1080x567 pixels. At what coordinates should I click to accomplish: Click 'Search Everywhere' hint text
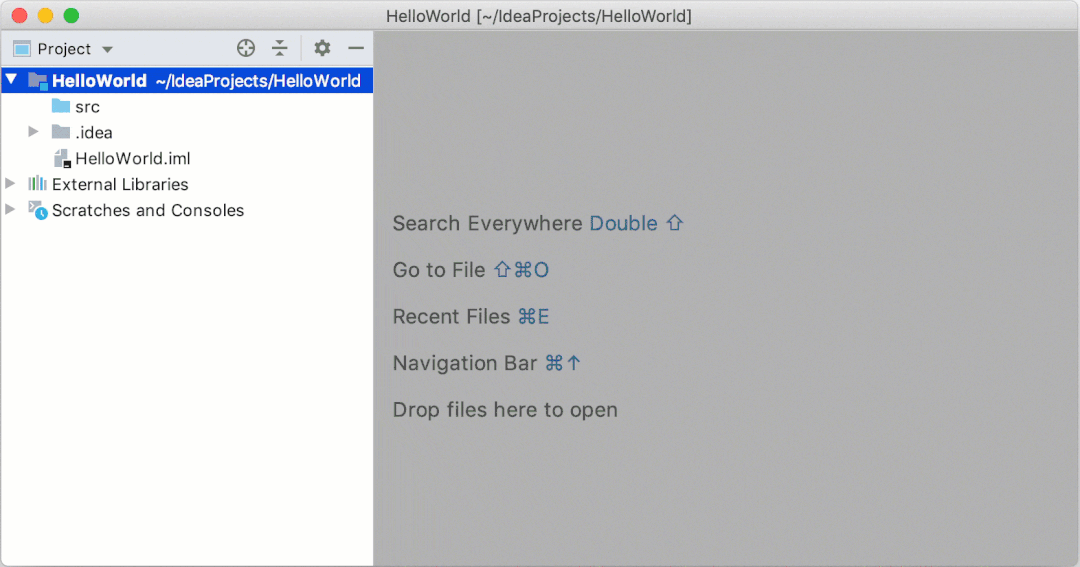tap(488, 223)
